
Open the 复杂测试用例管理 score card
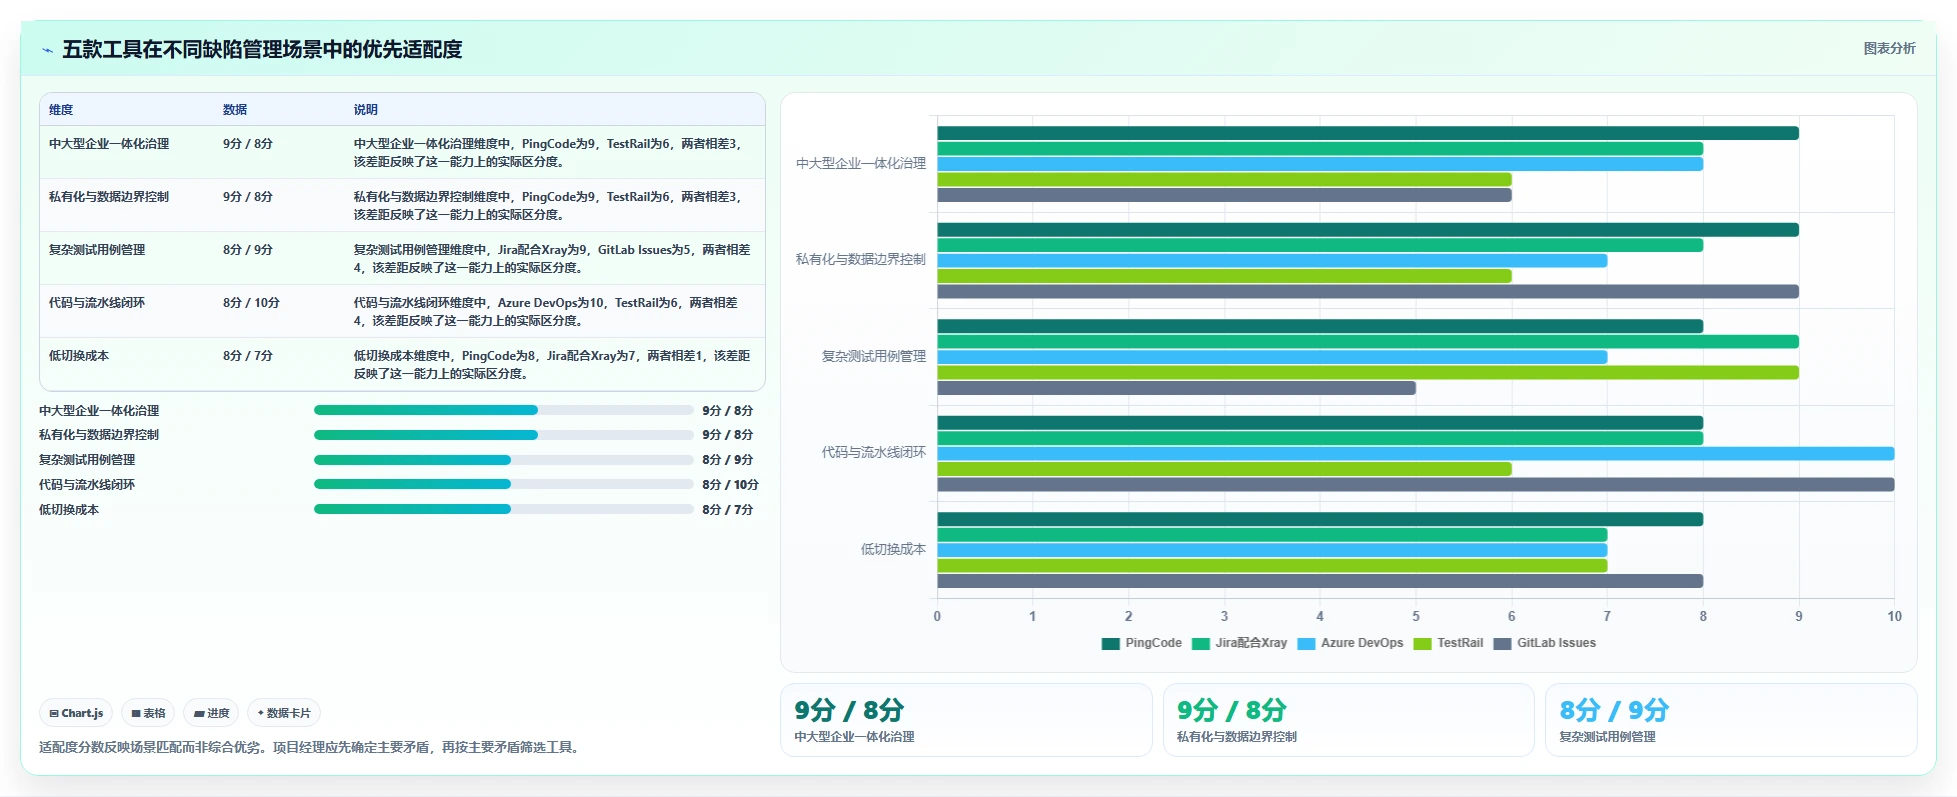click(x=1730, y=720)
